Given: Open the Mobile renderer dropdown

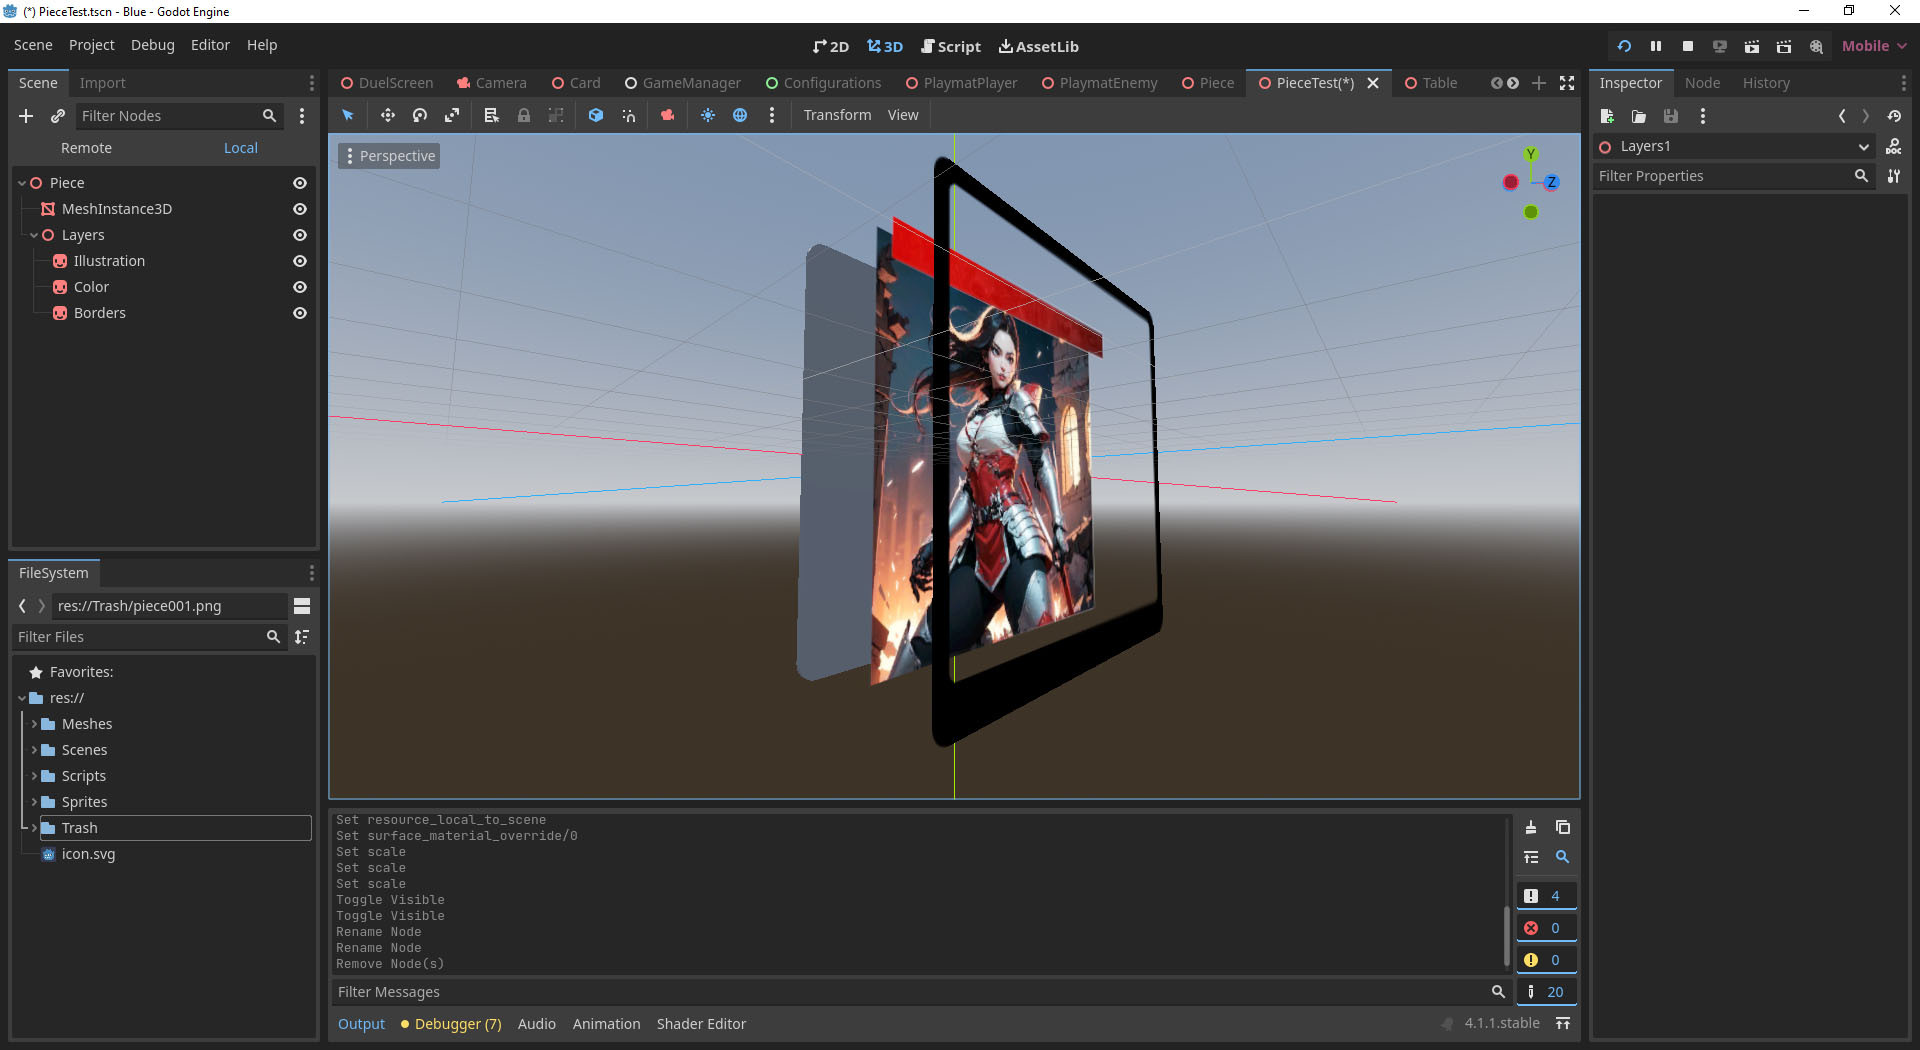Looking at the screenshot, I should [x=1874, y=46].
